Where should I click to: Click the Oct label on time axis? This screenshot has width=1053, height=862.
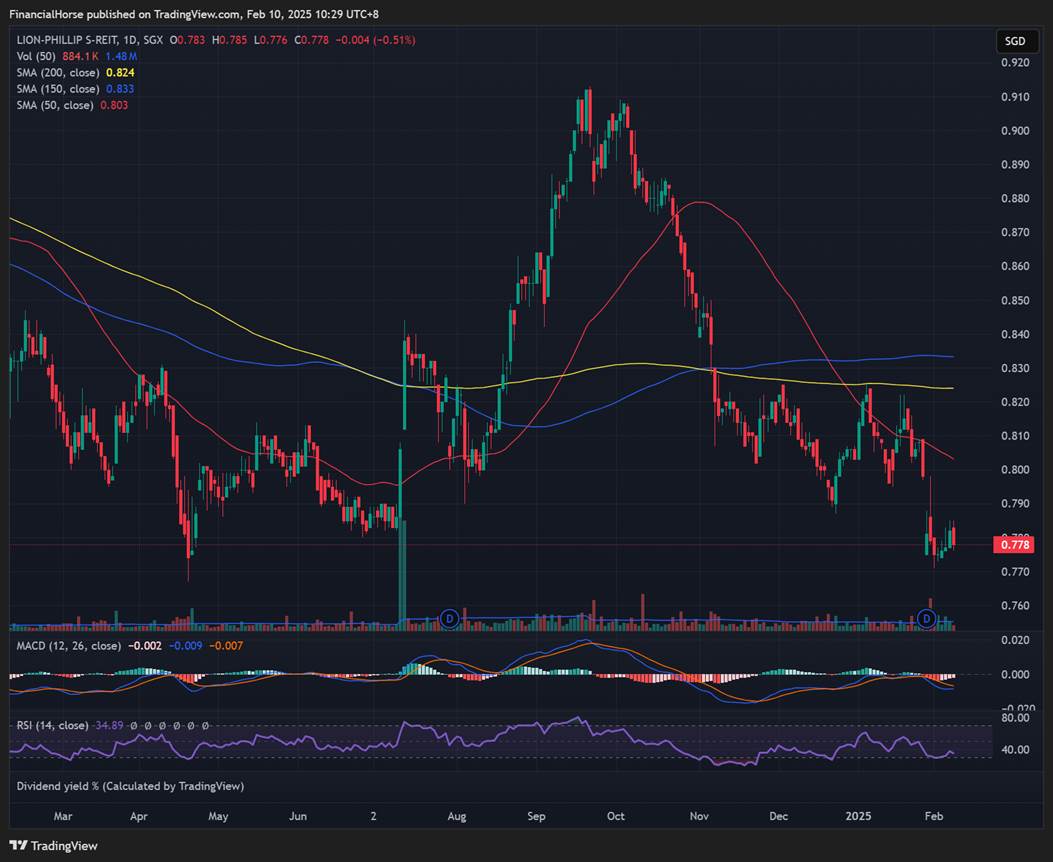click(x=615, y=816)
